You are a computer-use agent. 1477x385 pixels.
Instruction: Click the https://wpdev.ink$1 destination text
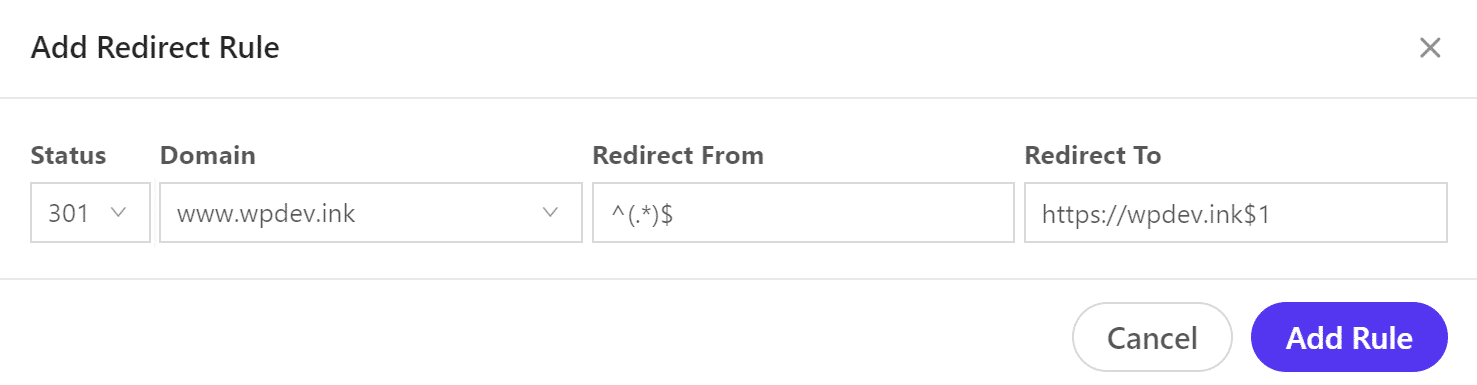(x=1156, y=214)
